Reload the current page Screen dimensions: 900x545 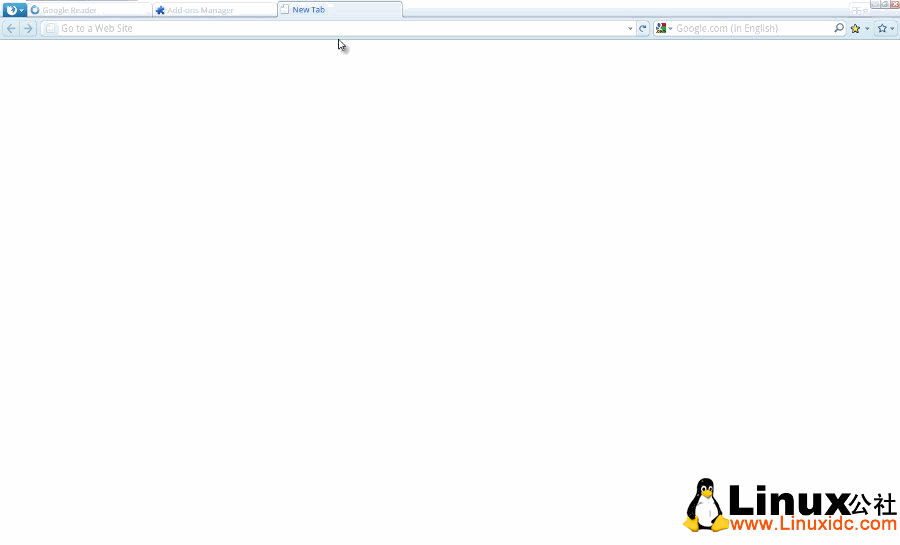(x=643, y=28)
